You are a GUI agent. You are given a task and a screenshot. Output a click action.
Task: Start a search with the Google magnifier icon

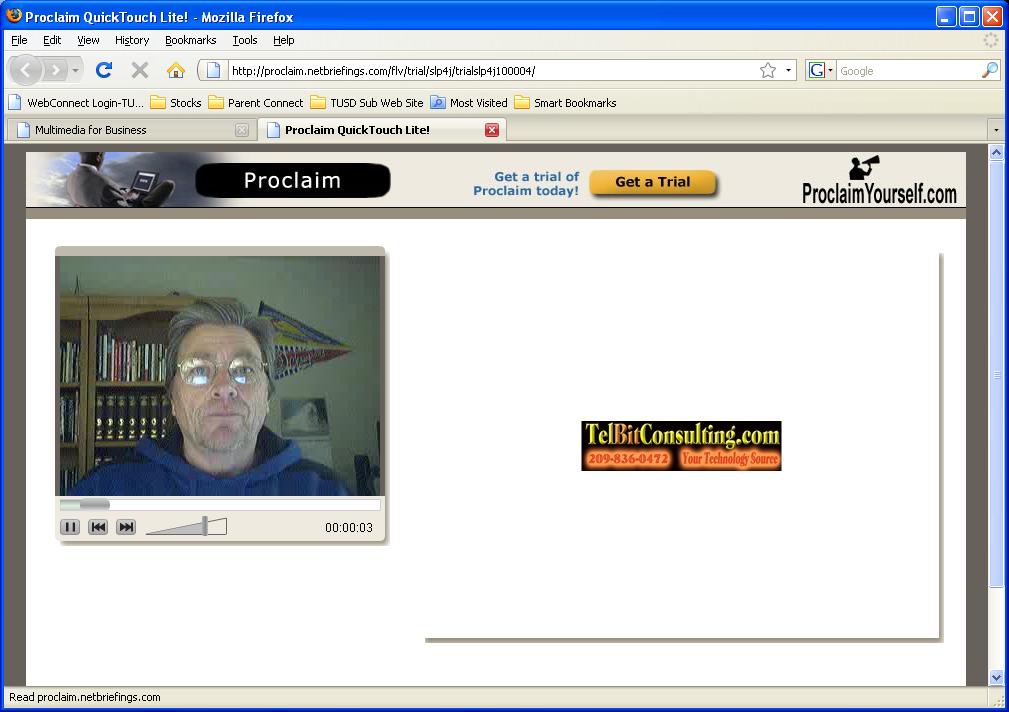pyautogui.click(x=988, y=70)
